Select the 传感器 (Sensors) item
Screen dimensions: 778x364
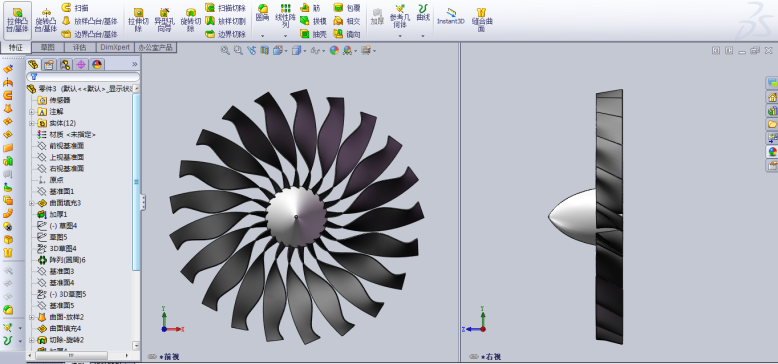tap(54, 100)
